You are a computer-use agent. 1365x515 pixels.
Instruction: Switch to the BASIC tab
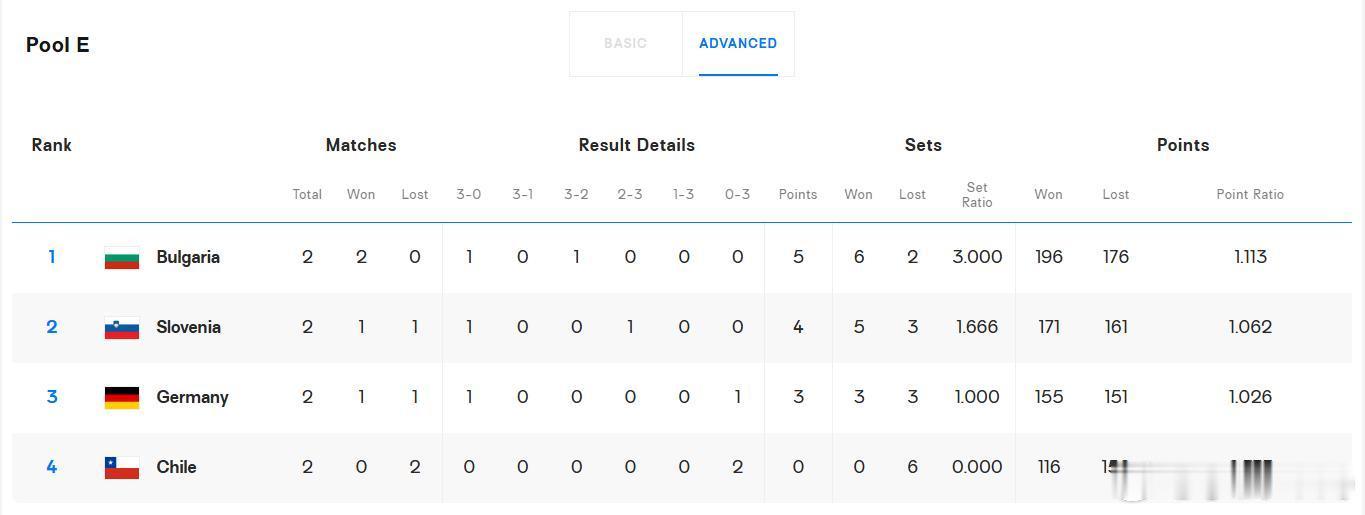tap(625, 43)
